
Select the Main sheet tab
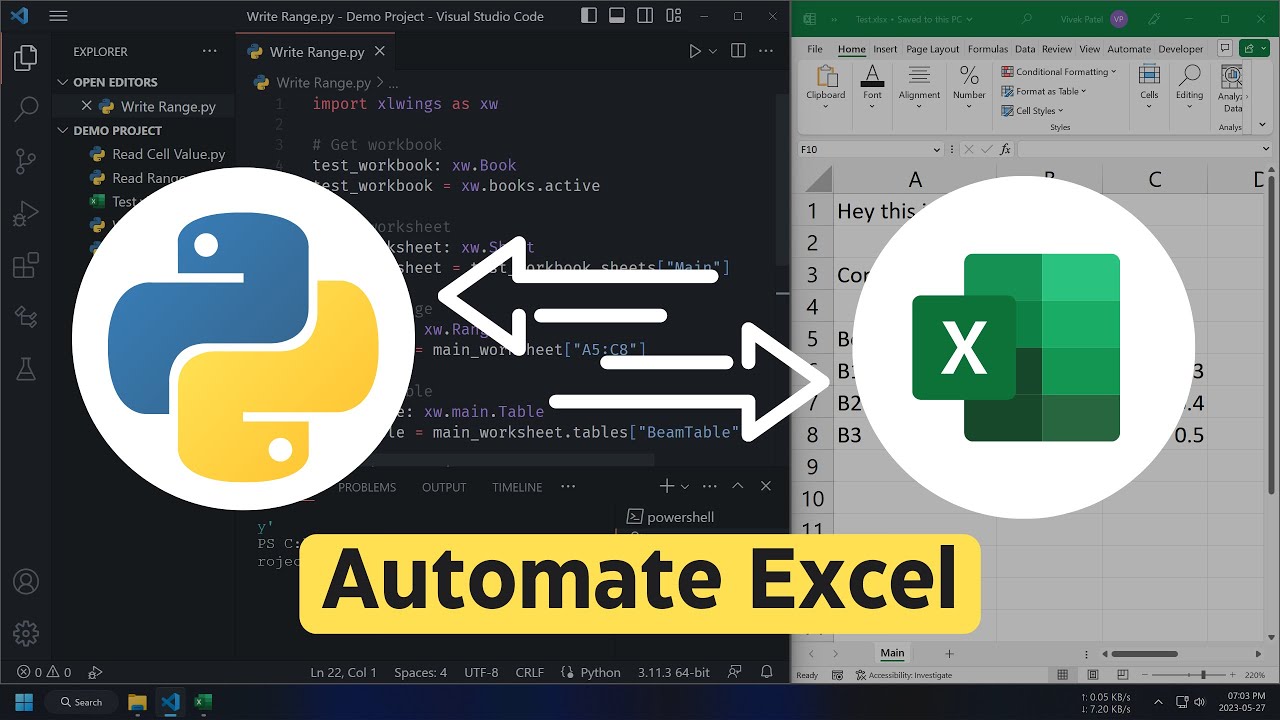(x=892, y=653)
